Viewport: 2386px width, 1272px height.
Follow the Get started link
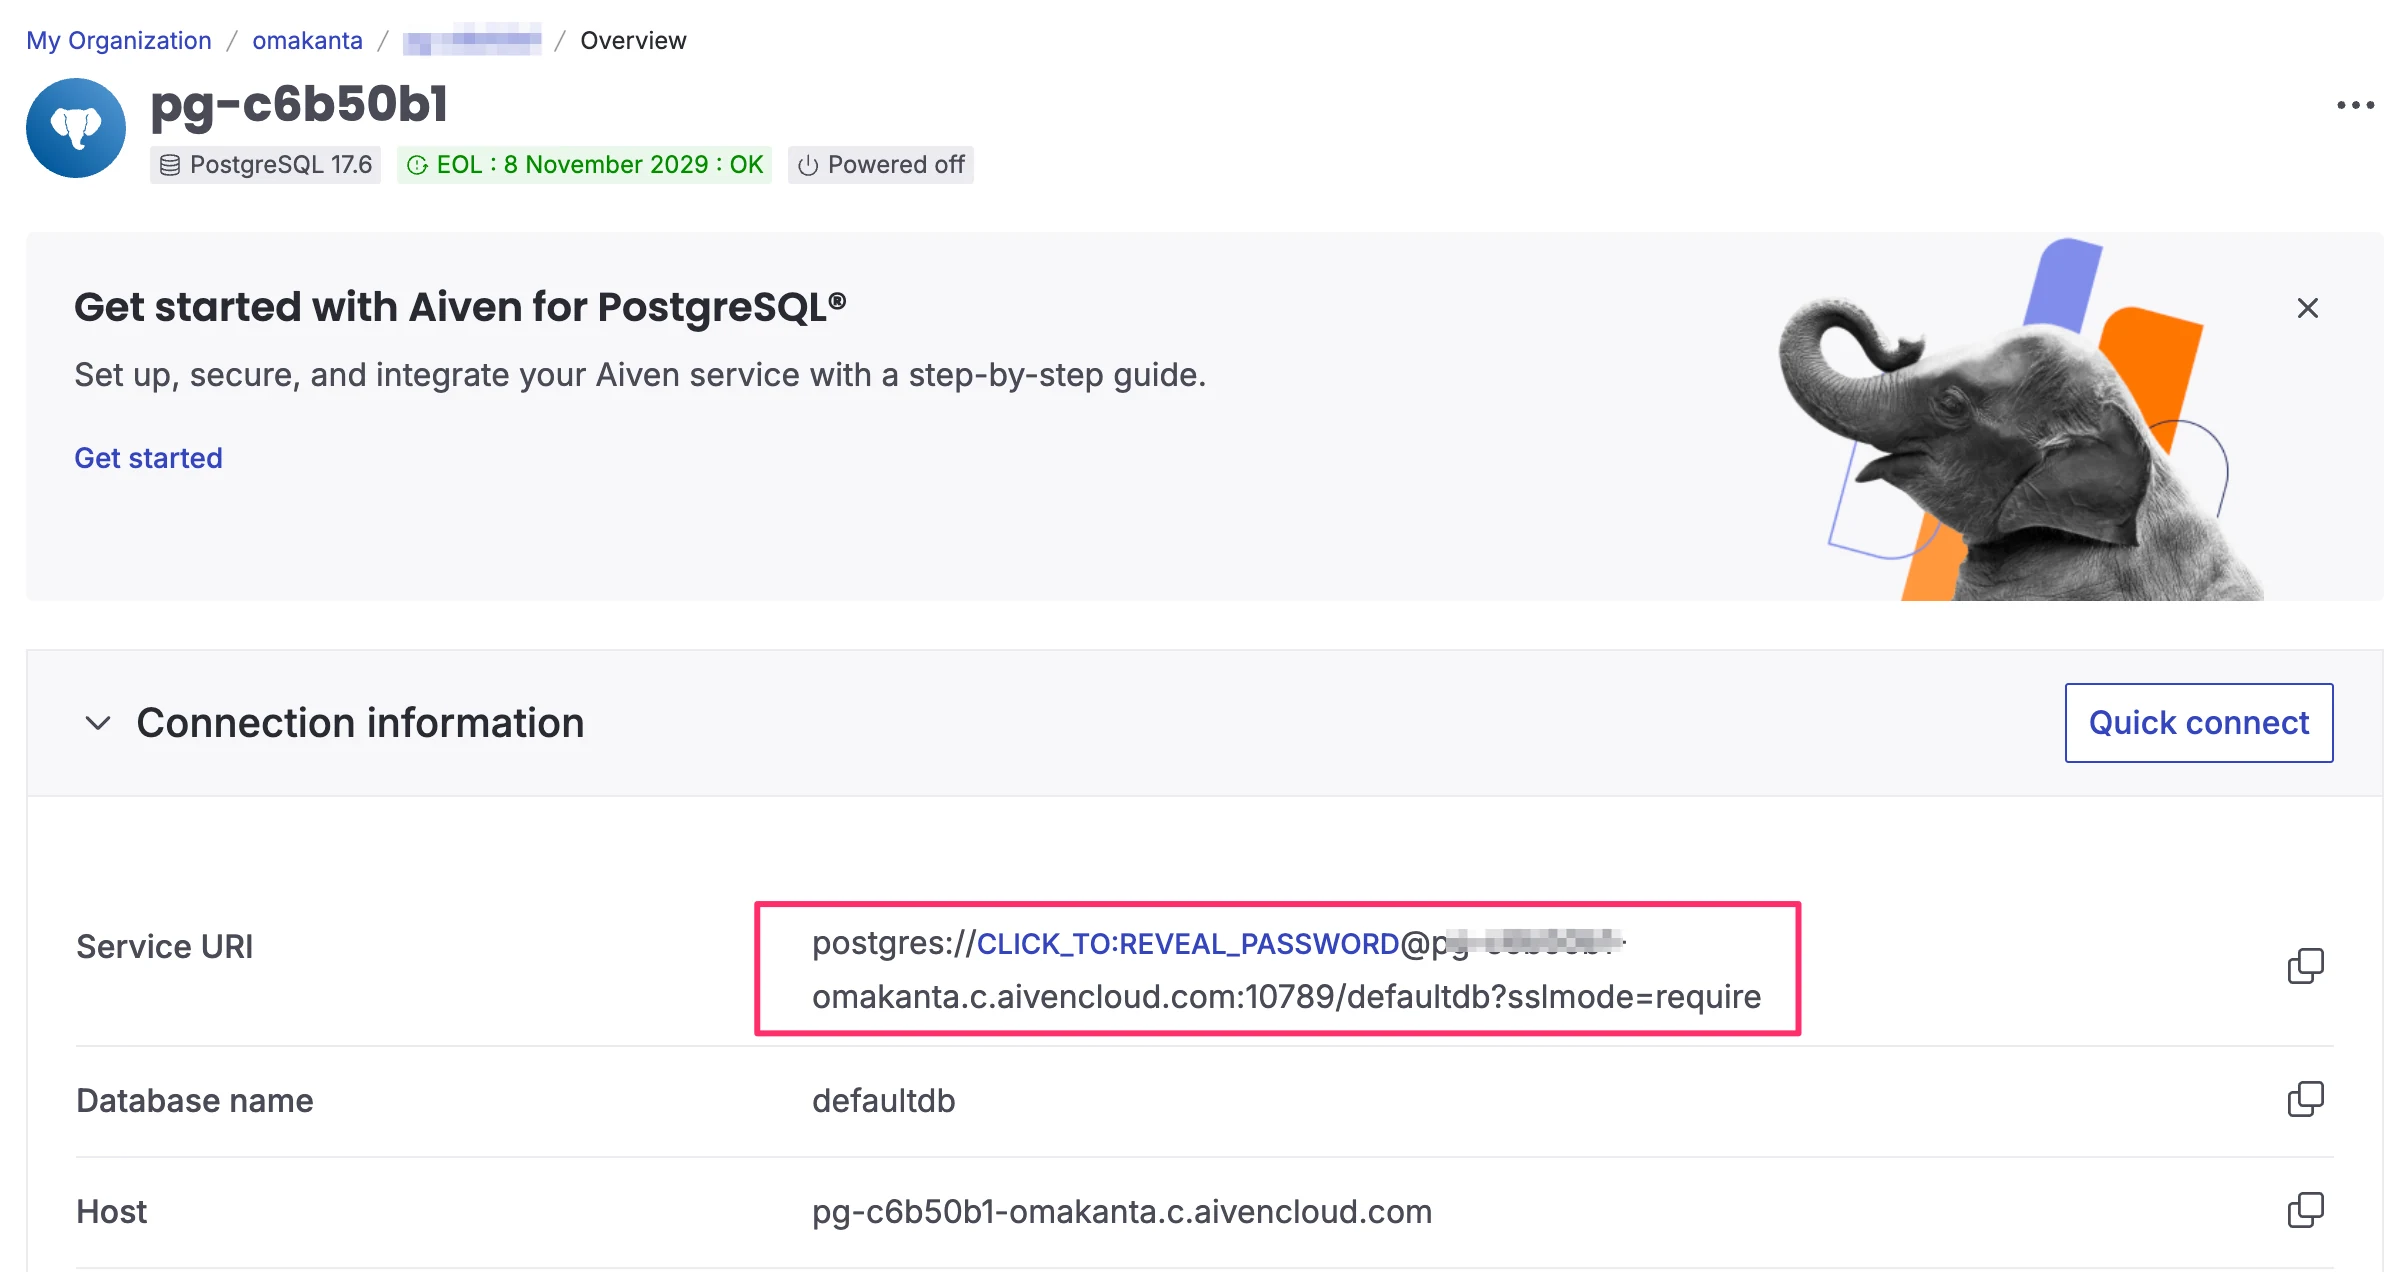click(x=148, y=458)
